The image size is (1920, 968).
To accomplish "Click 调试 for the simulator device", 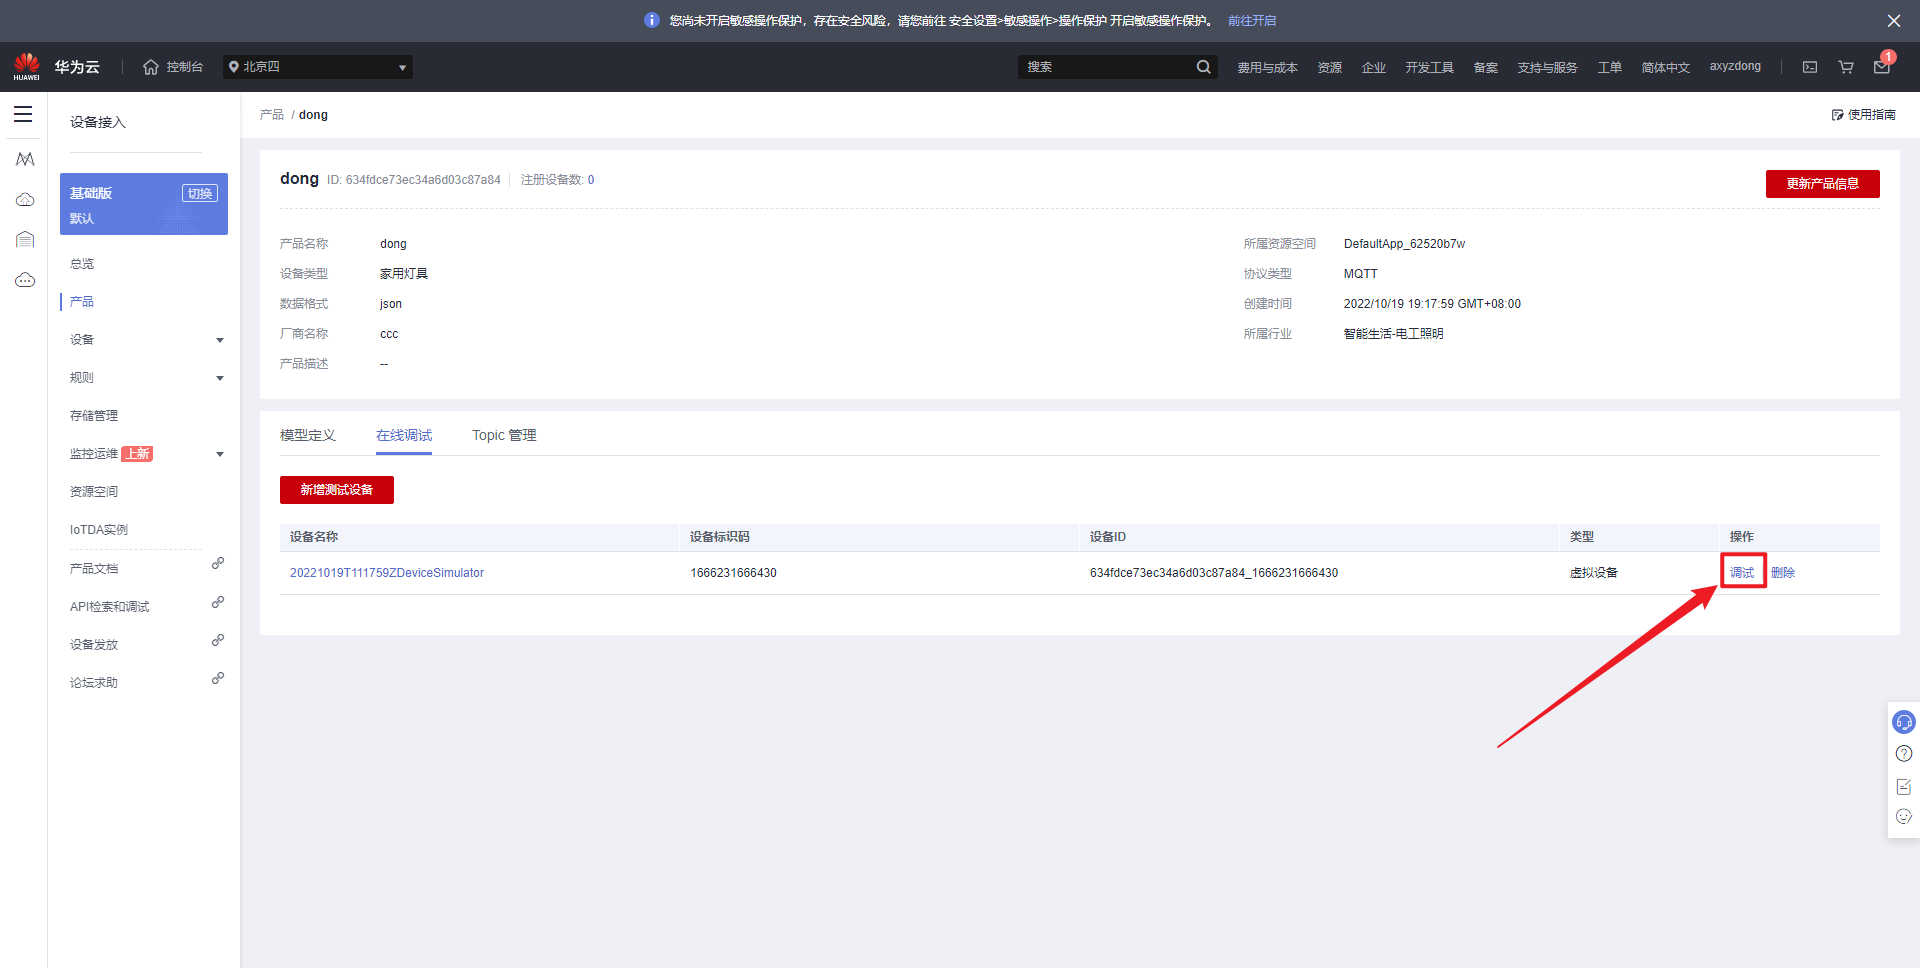I will [1742, 573].
